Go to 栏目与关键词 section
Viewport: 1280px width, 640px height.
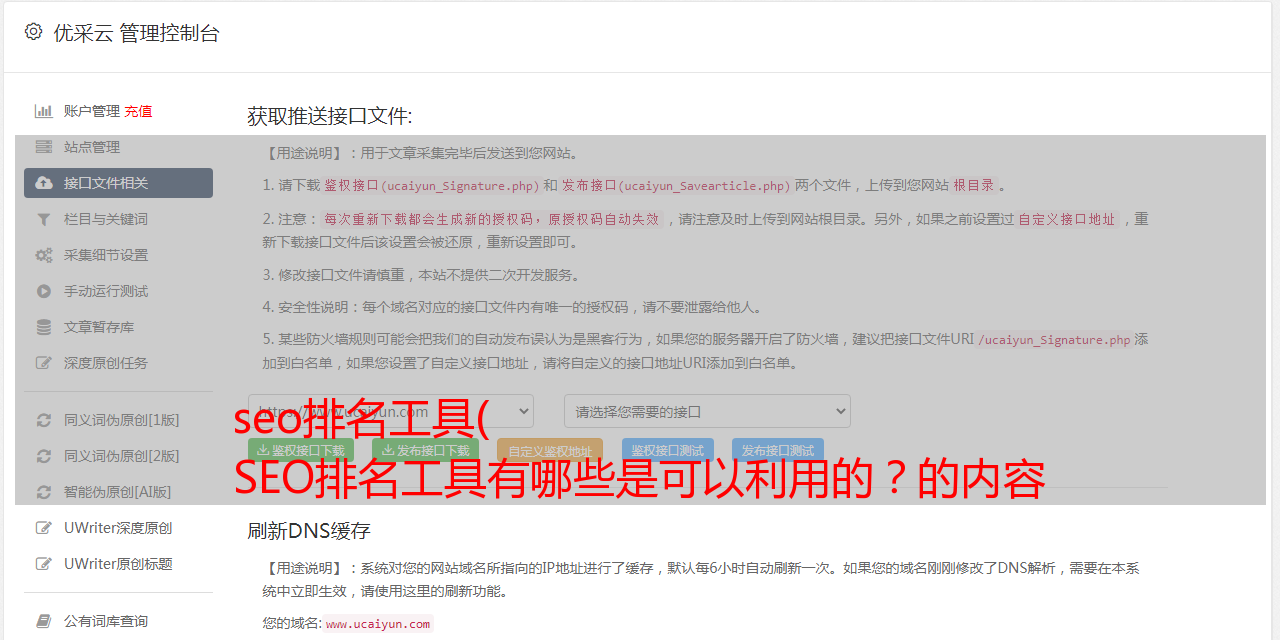tap(118, 219)
